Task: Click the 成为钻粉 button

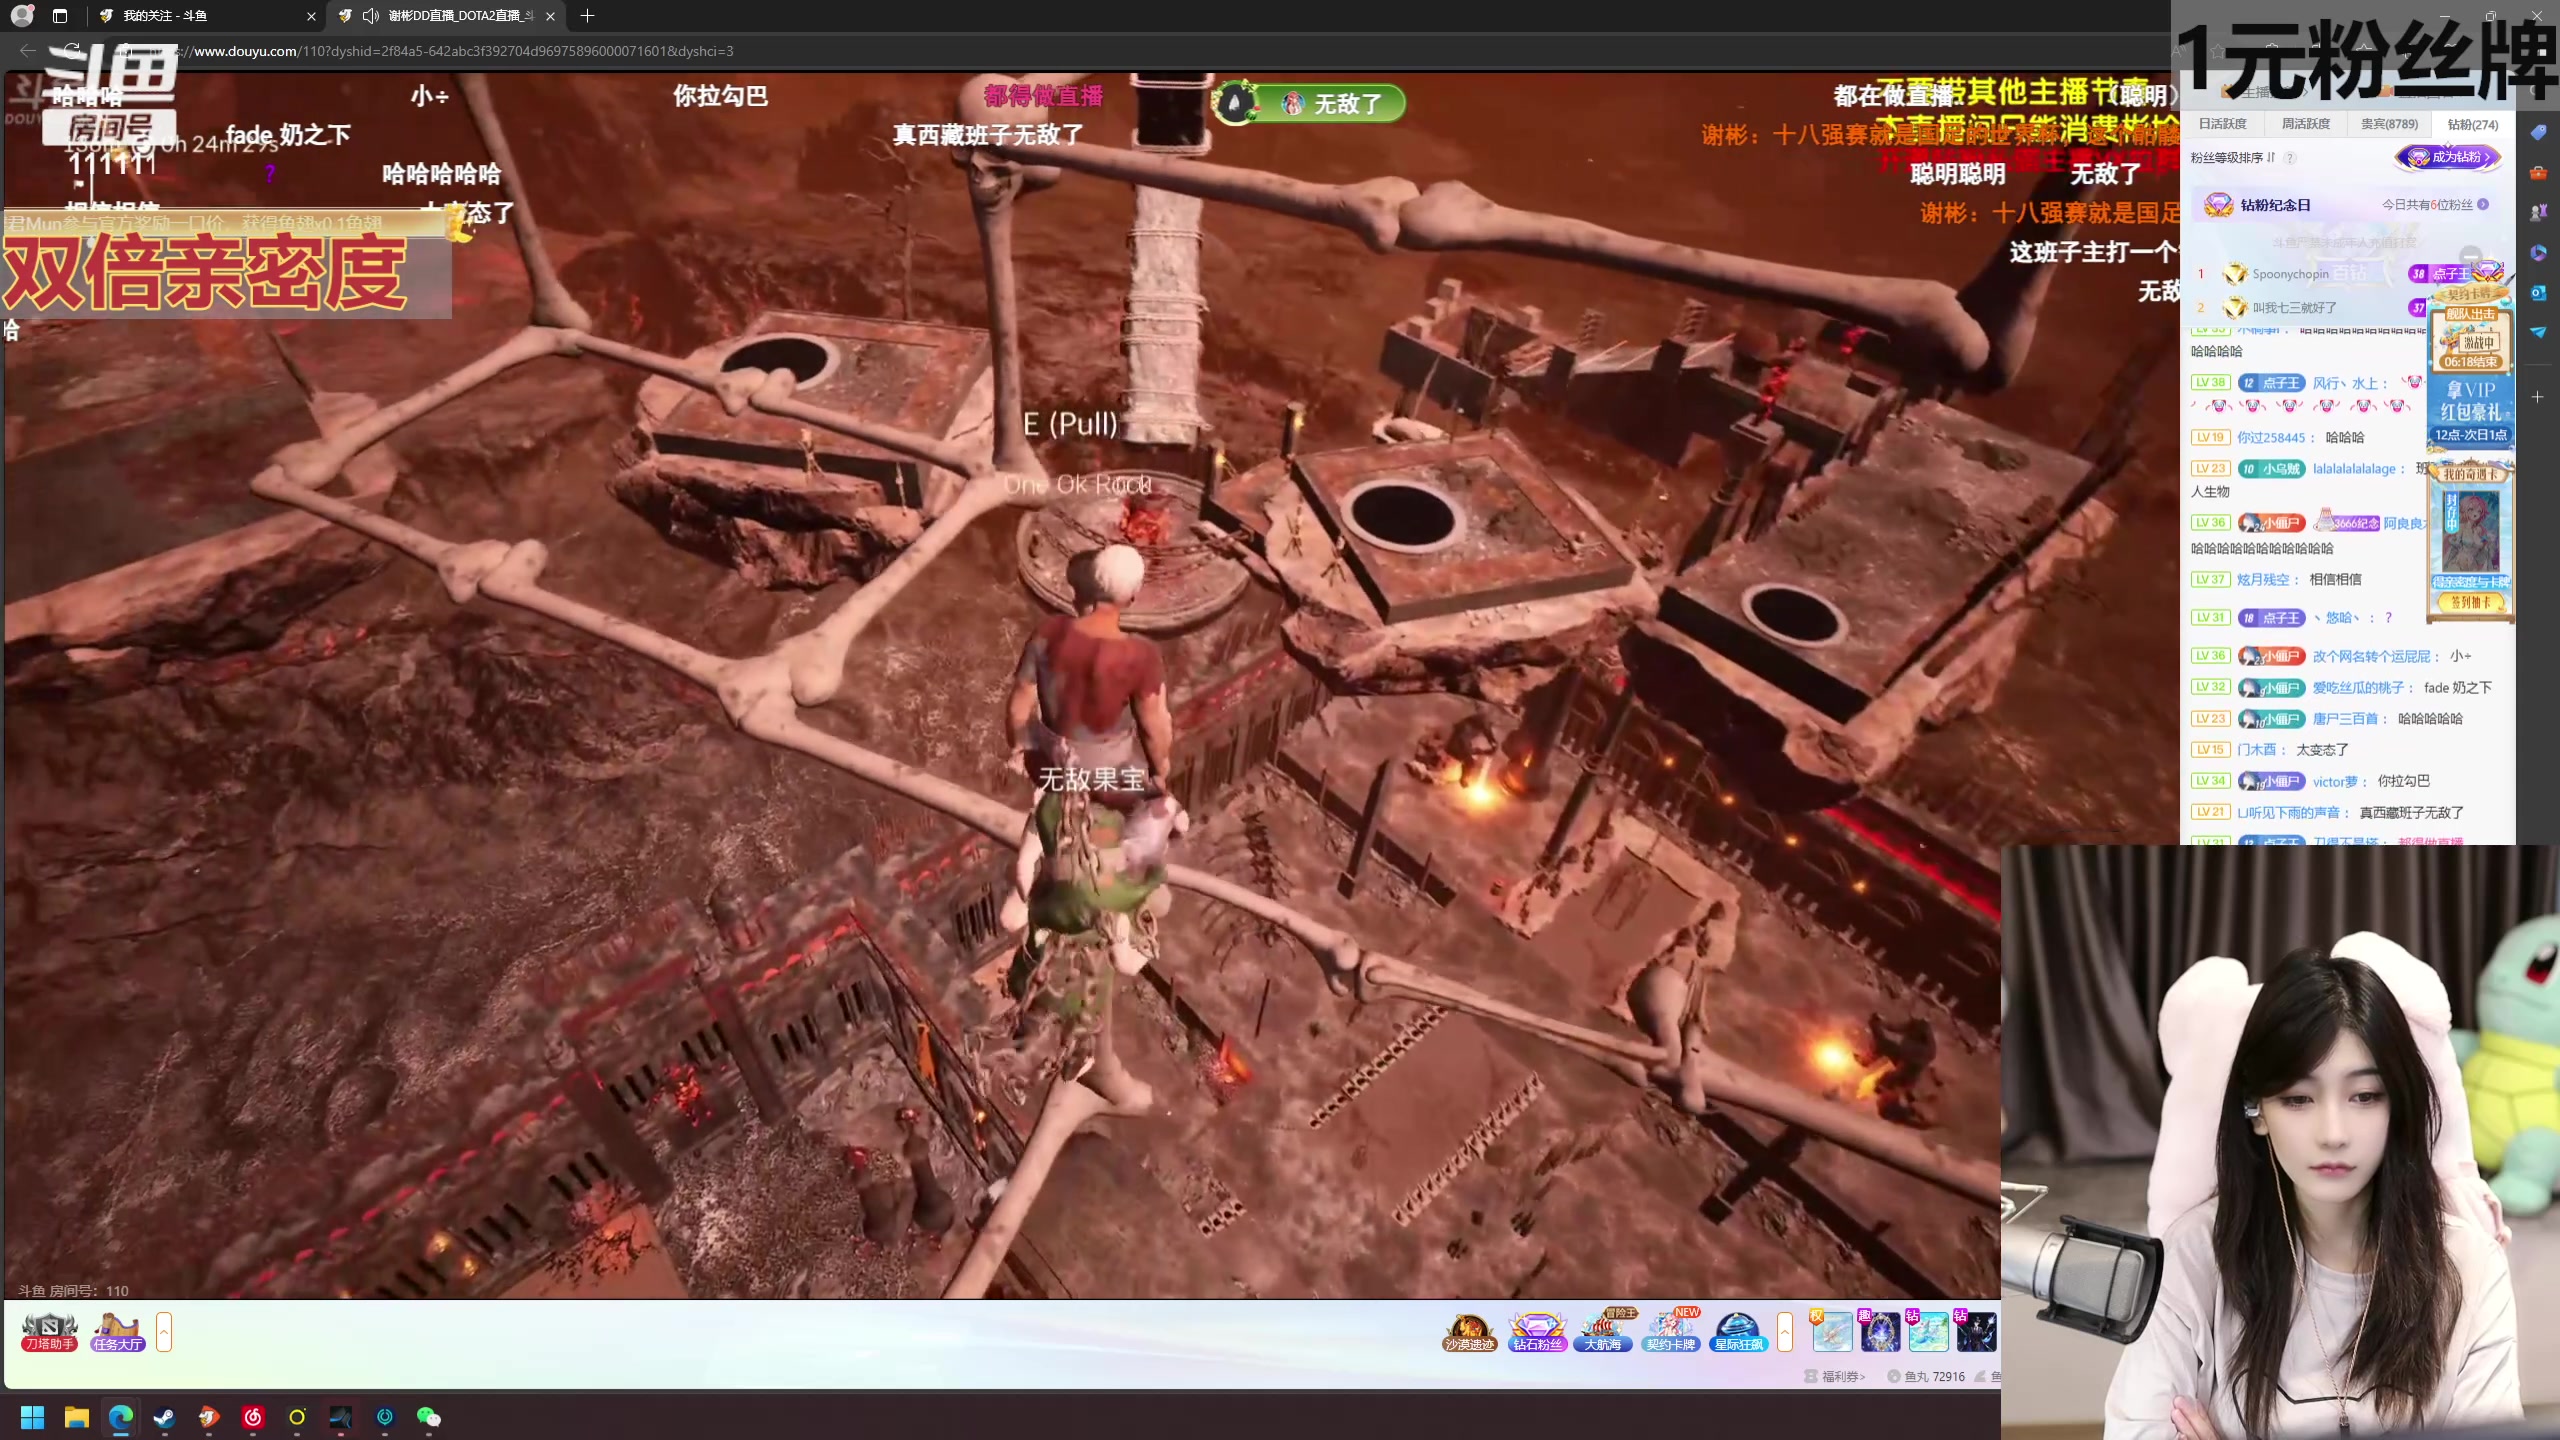Action: pos(2447,157)
